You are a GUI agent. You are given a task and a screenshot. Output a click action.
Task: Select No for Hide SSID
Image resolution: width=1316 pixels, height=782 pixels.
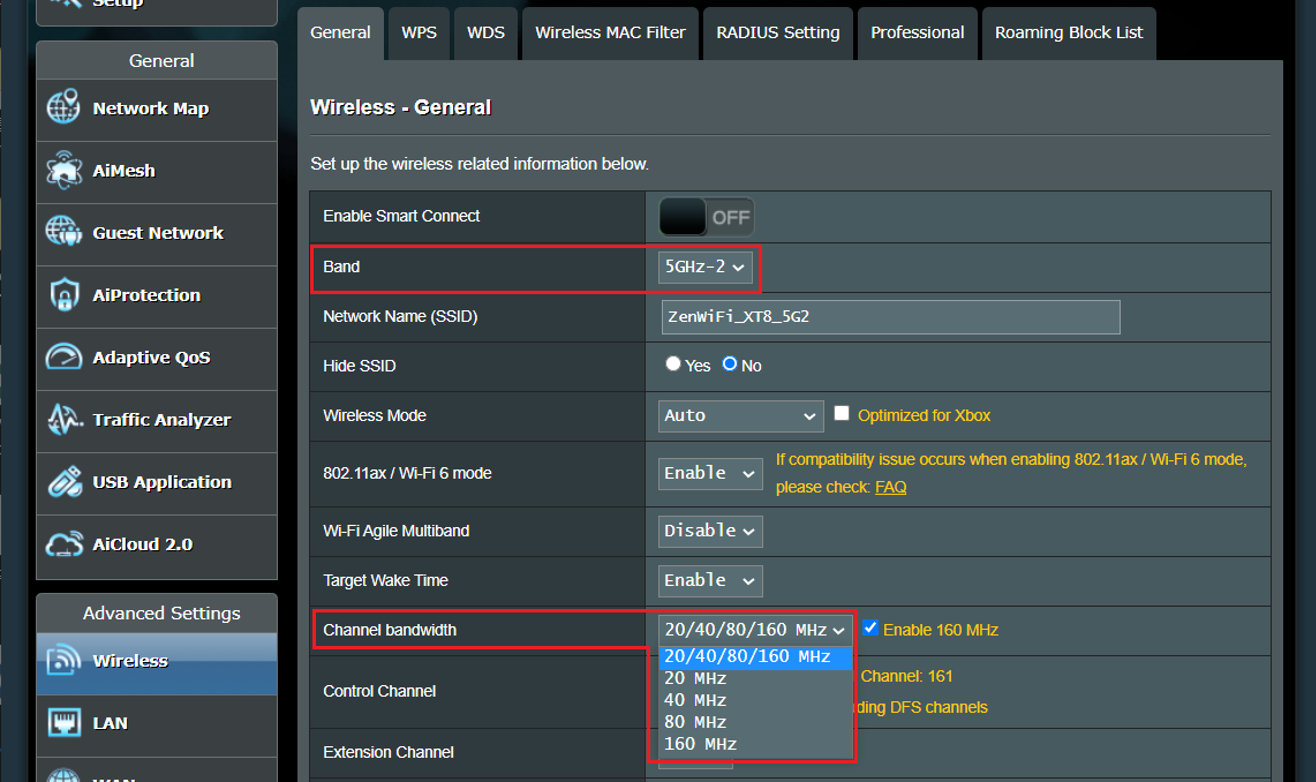pyautogui.click(x=730, y=364)
